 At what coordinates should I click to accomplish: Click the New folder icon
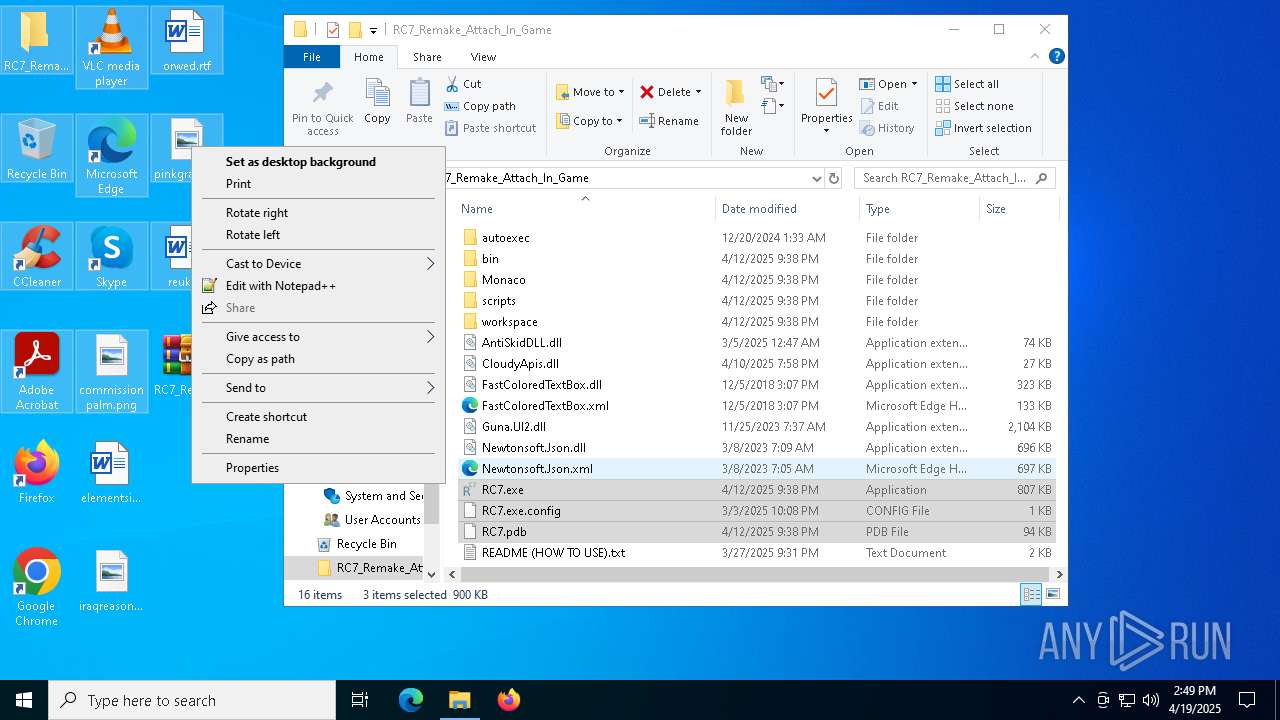(x=736, y=94)
